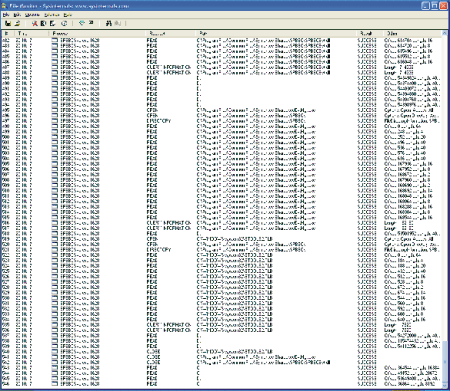The width and height of the screenshot is (450, 391).
Task: Toggle the Autoscroll toolbar icon
Action: pyautogui.click(x=43, y=23)
